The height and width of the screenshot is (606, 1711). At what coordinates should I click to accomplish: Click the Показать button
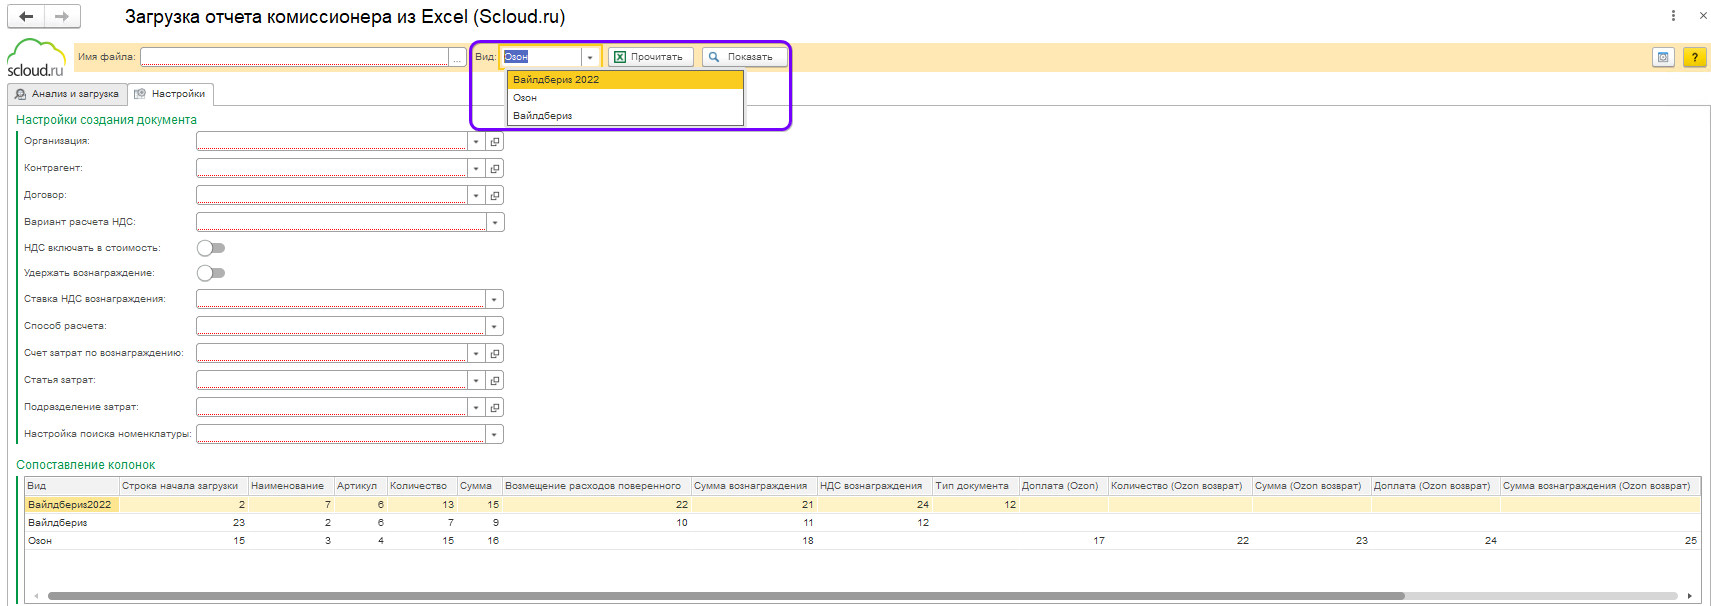[744, 57]
